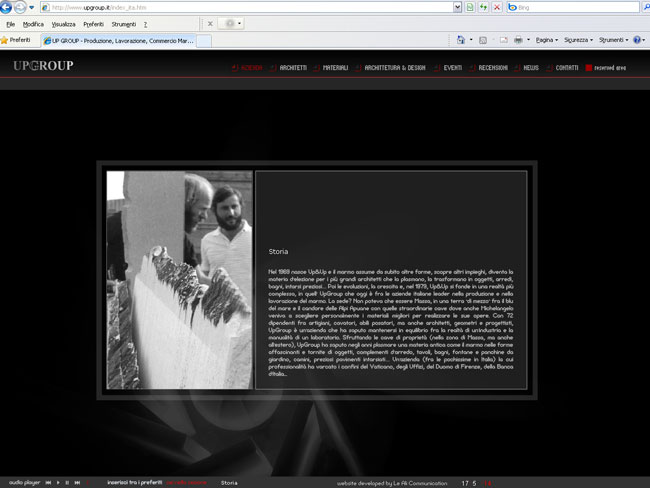Click the RSS feeds icon
This screenshot has width=650, height=488.
coord(483,40)
